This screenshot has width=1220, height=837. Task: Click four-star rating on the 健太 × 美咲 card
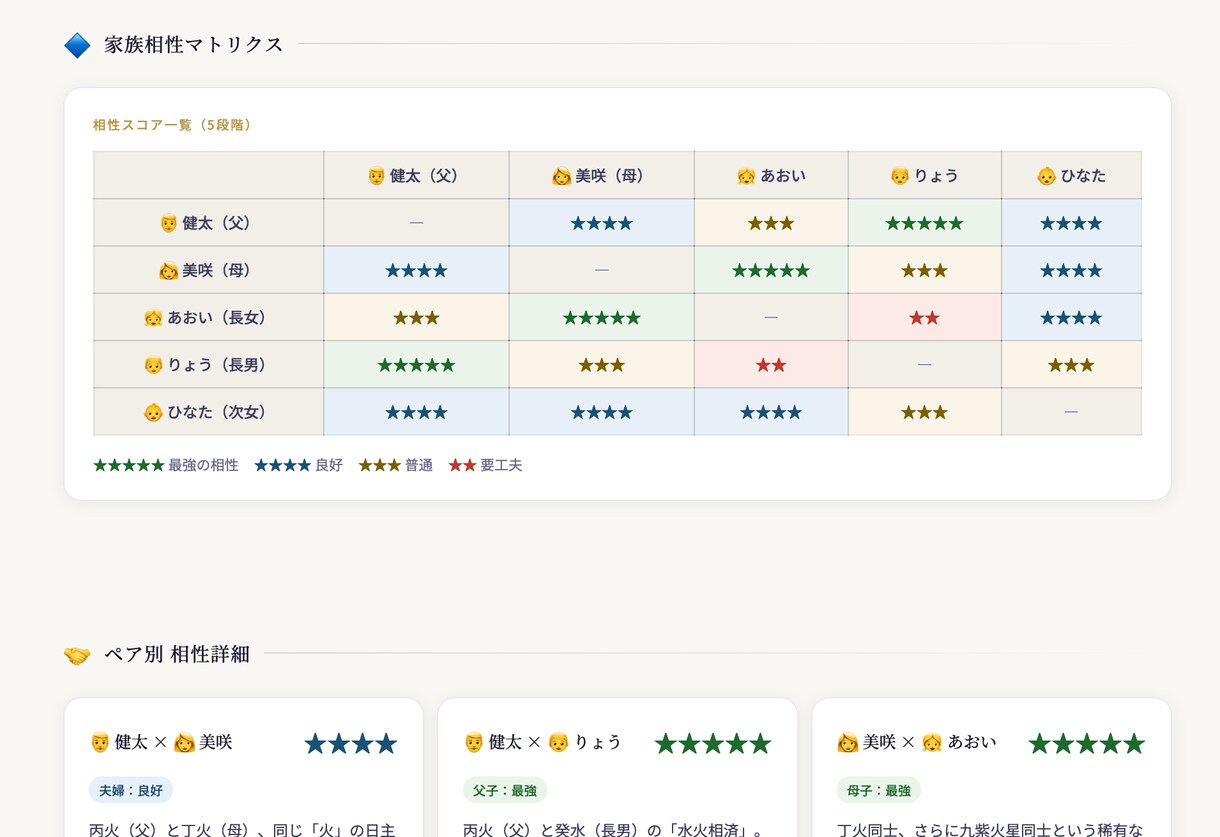point(351,743)
